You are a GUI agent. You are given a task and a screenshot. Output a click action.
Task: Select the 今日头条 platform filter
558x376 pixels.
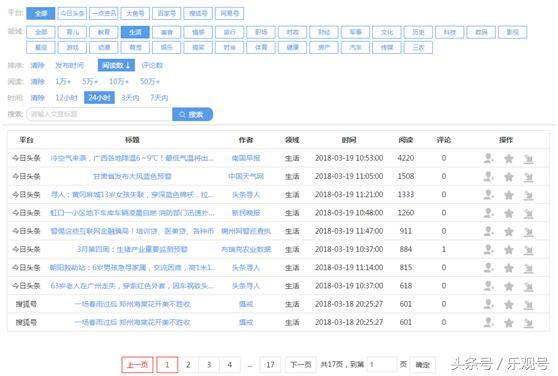pyautogui.click(x=72, y=14)
